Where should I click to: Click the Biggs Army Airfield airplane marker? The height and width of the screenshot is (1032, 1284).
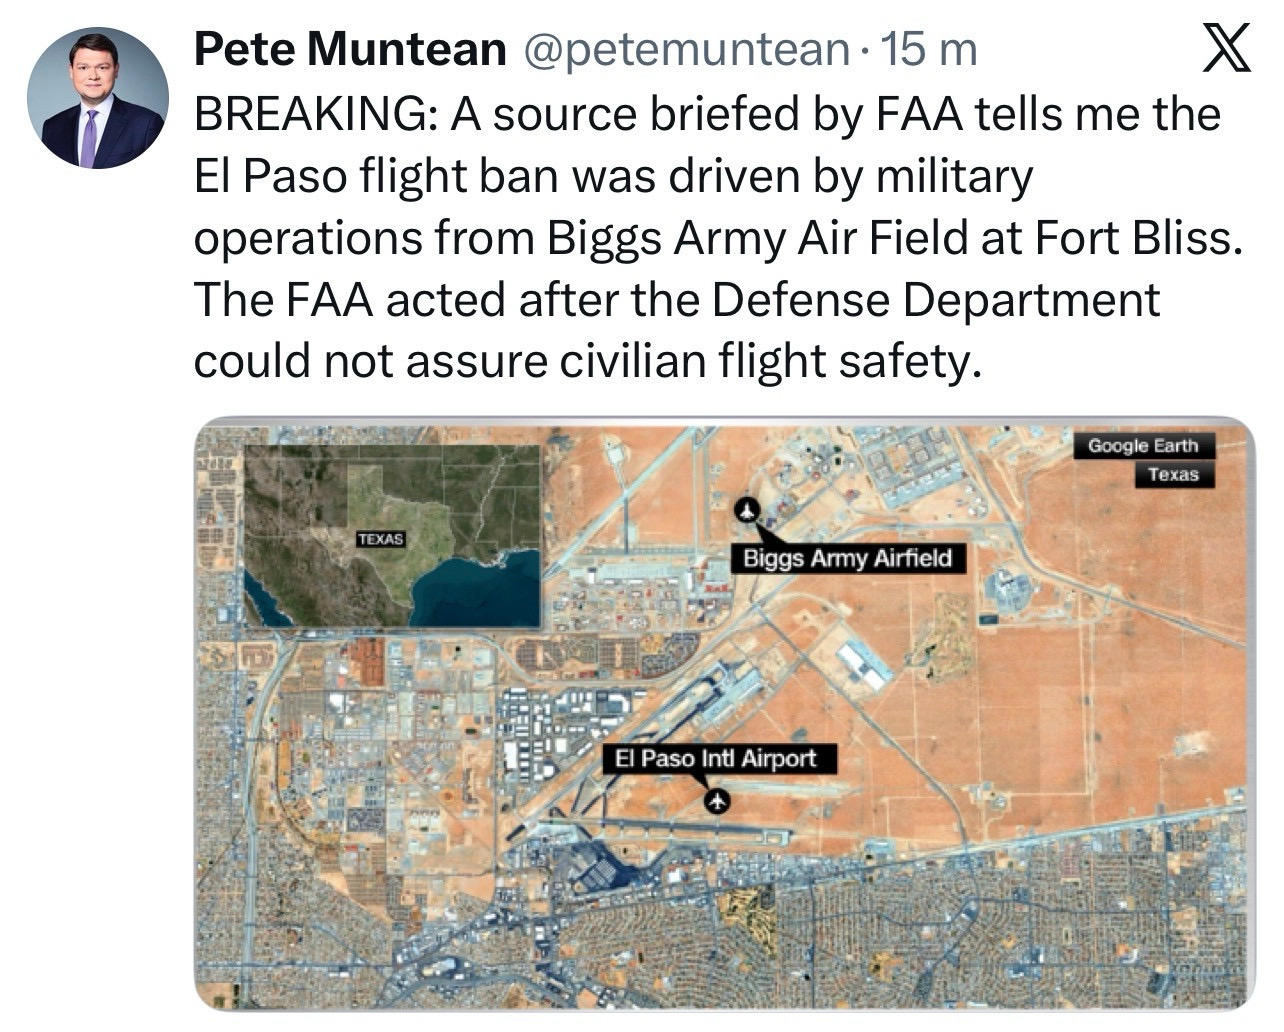point(747,511)
